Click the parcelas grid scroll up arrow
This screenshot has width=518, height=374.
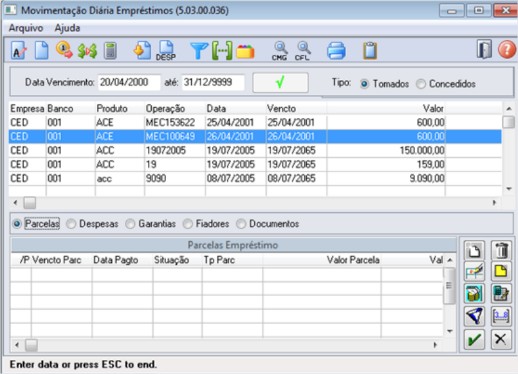[450, 260]
